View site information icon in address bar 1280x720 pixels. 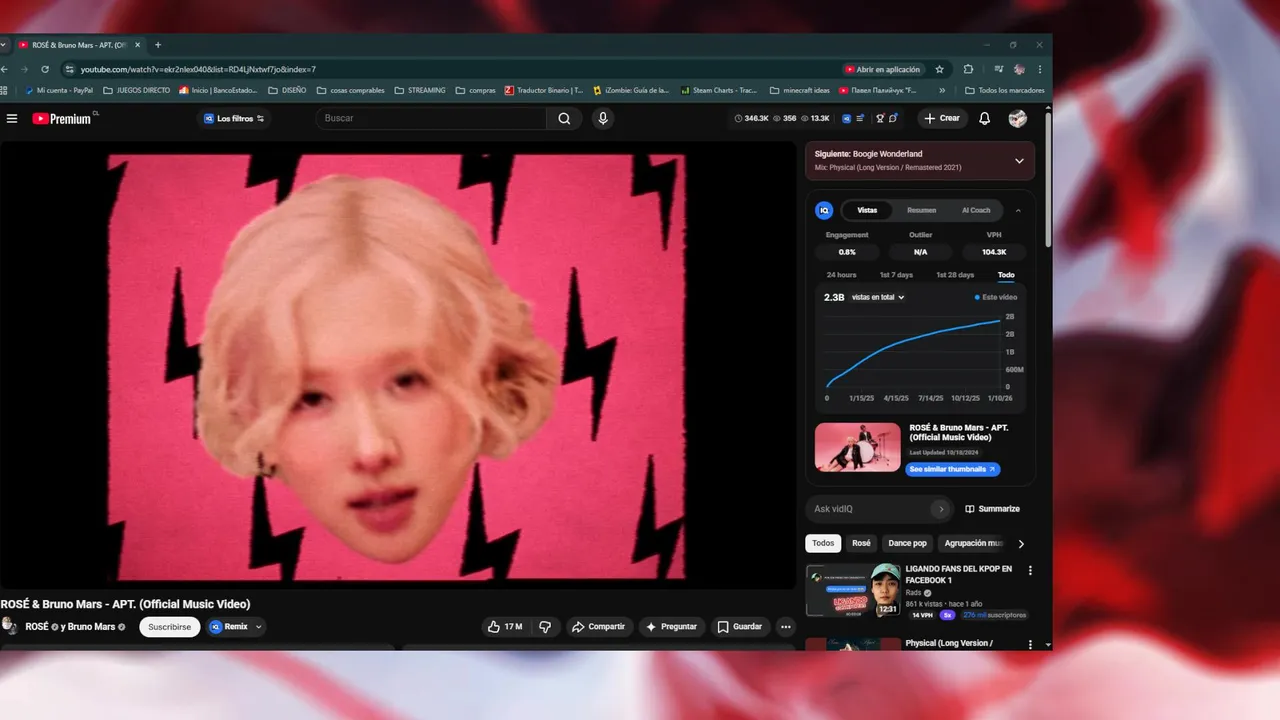(x=69, y=69)
